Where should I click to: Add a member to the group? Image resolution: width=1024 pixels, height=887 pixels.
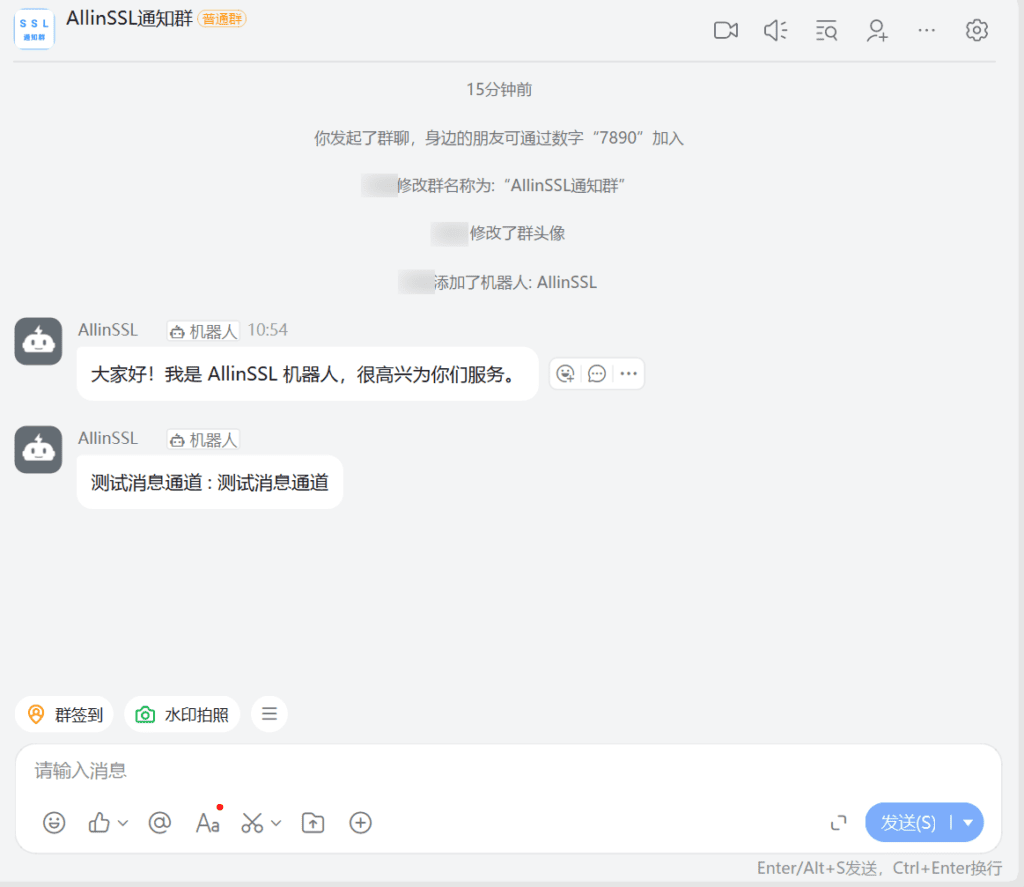877,31
